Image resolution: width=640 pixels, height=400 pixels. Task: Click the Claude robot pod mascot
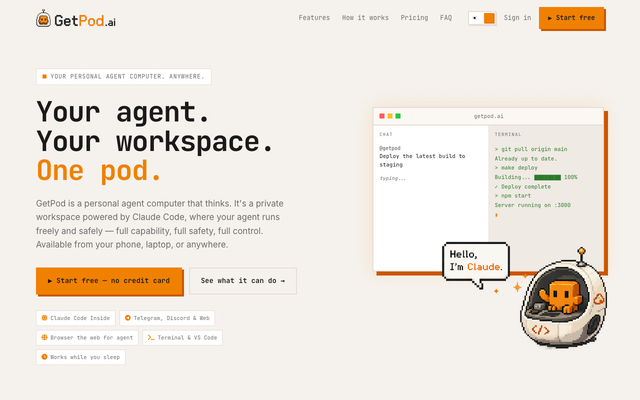pyautogui.click(x=563, y=300)
